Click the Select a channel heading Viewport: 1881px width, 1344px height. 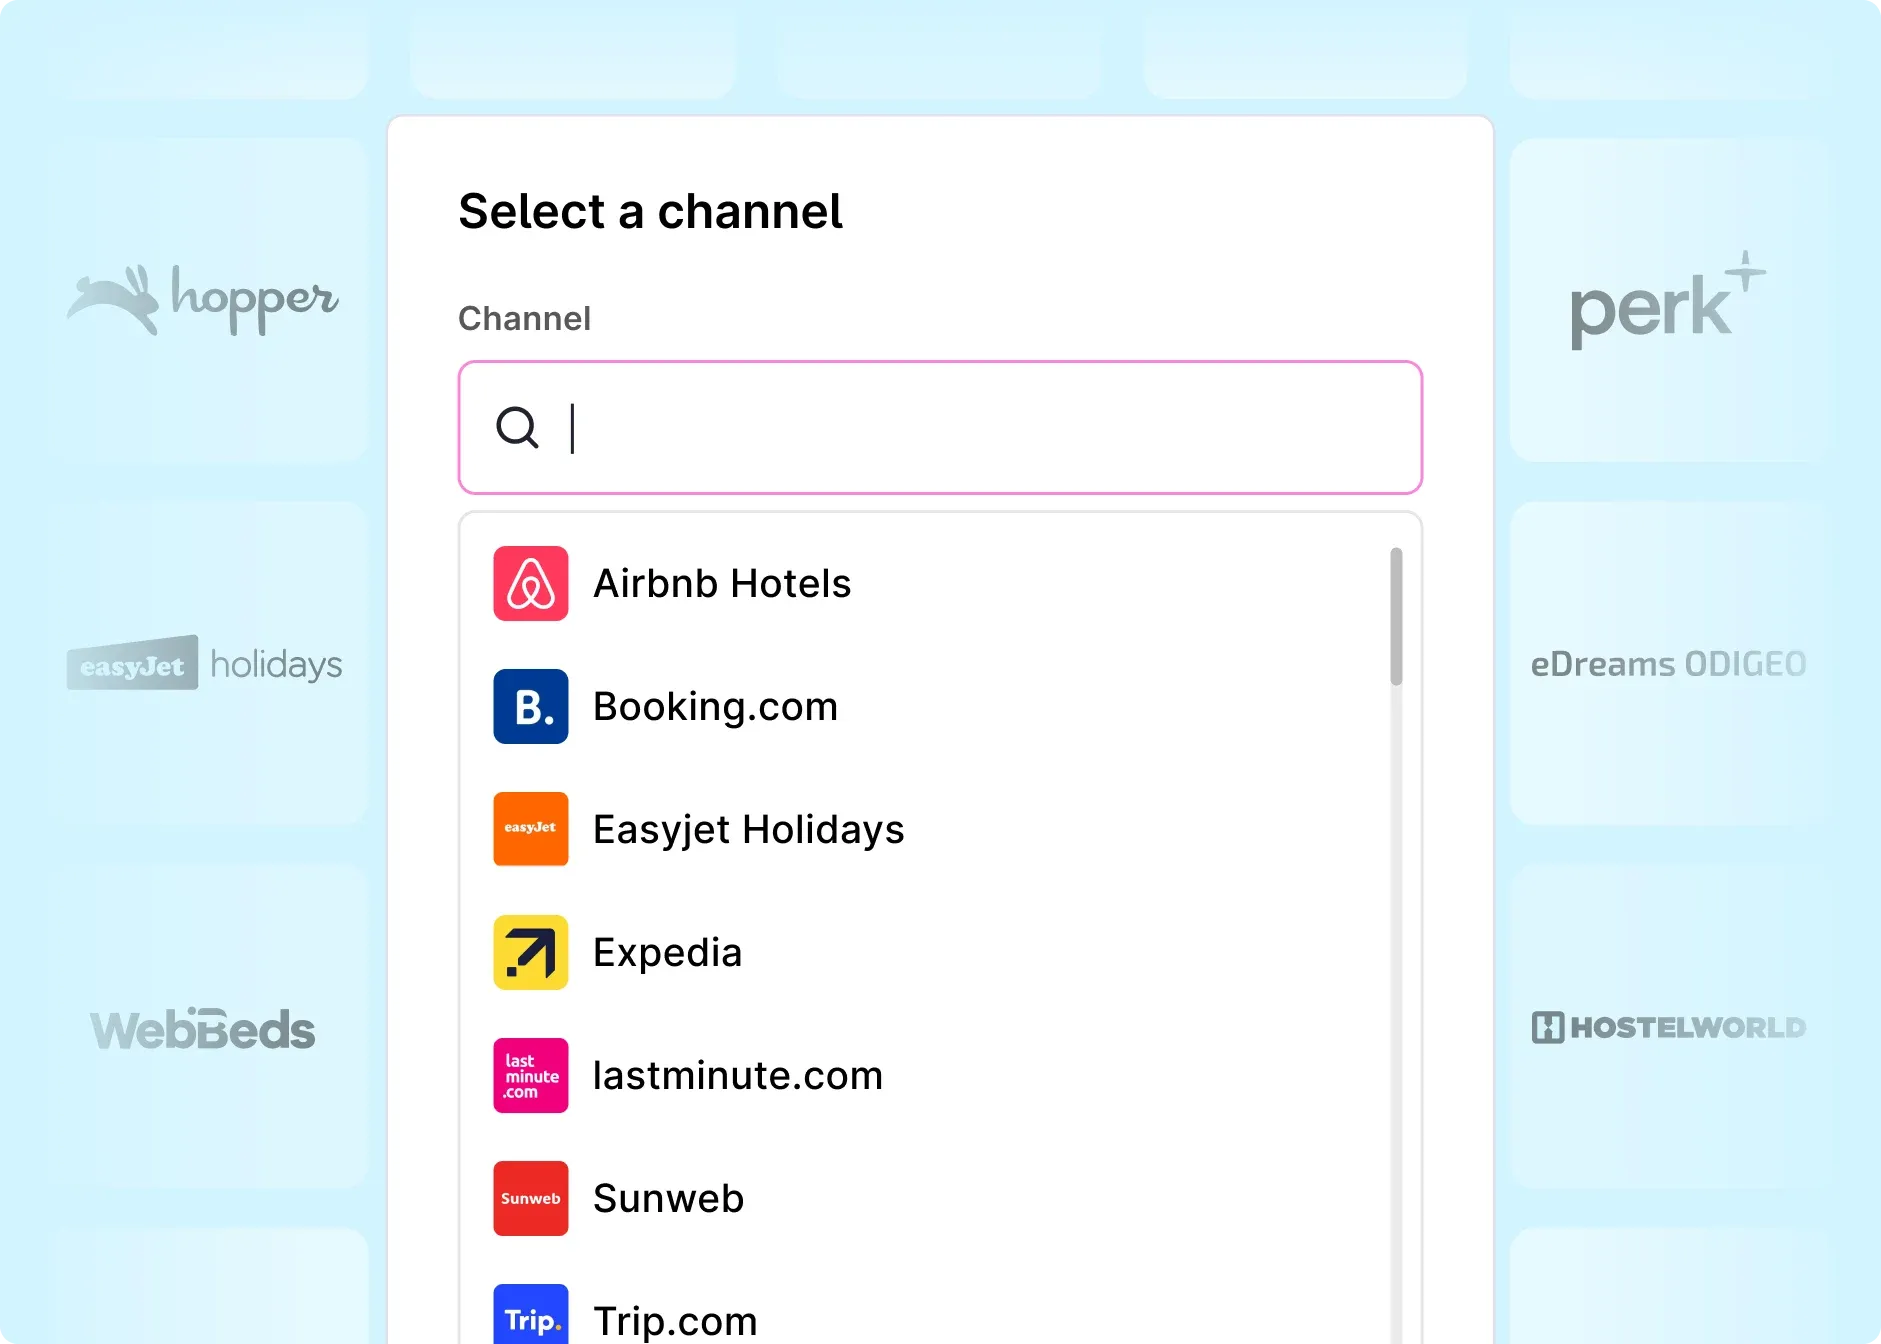(650, 211)
